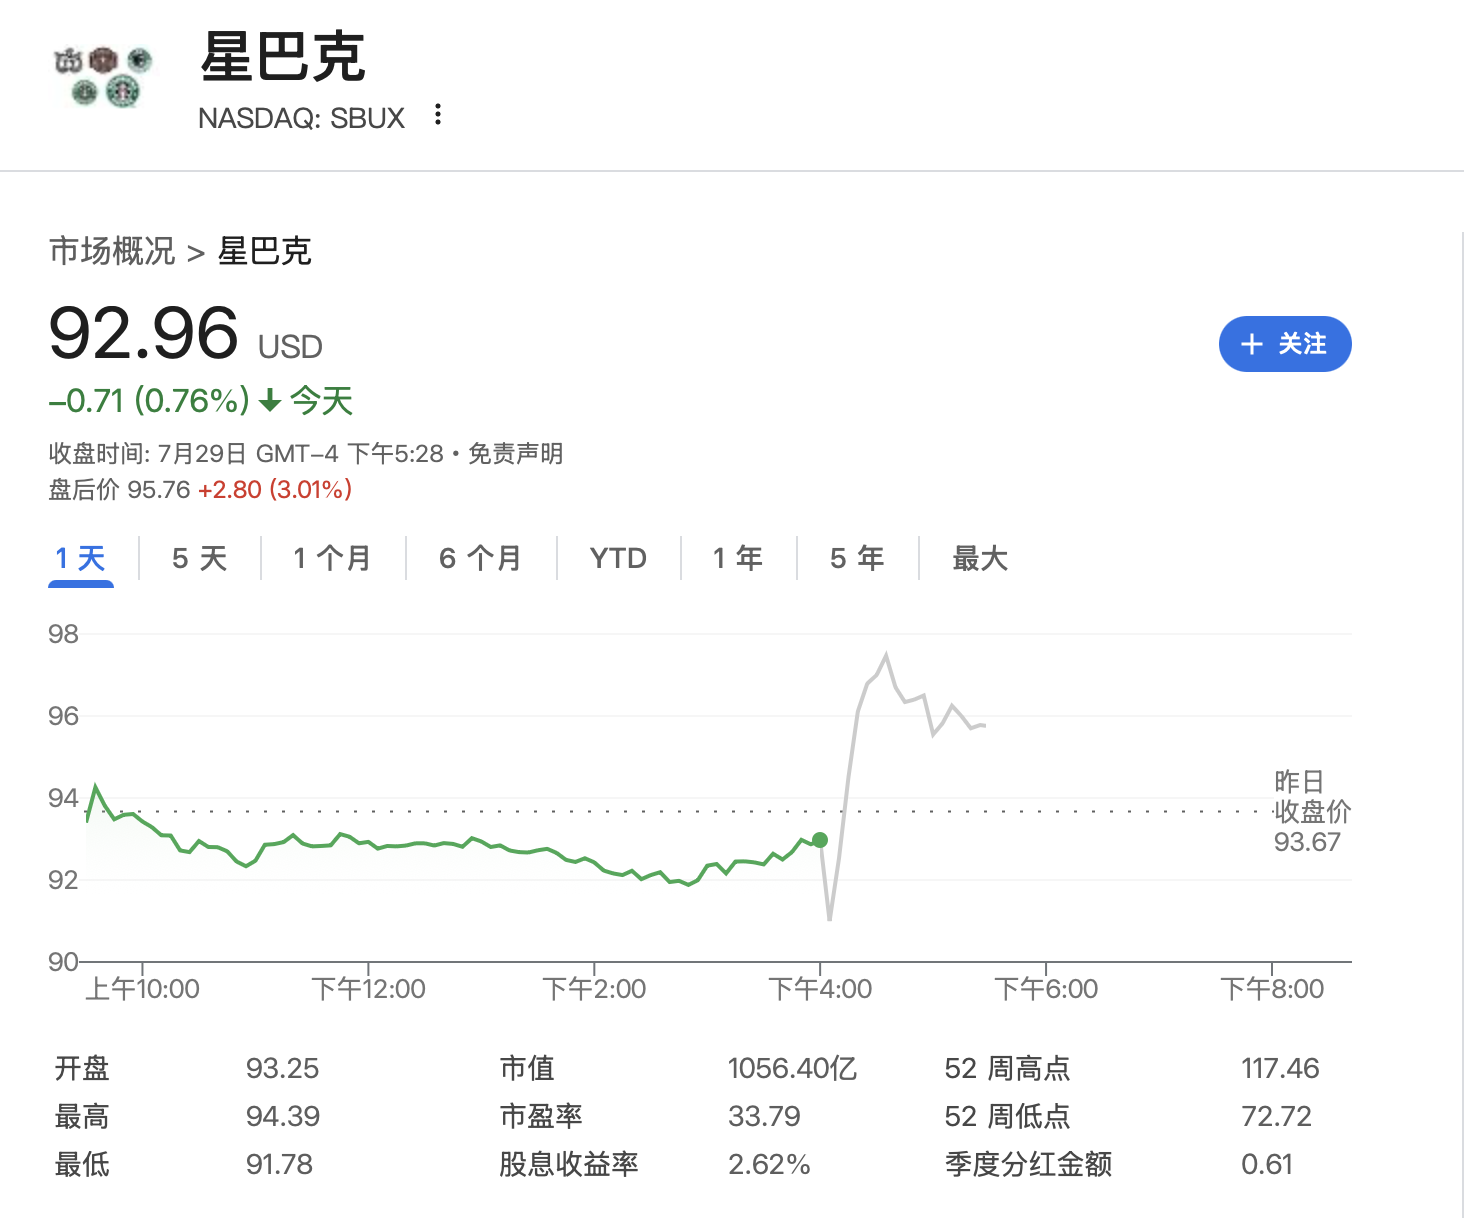Click the down arrow beside 今天

(x=269, y=401)
